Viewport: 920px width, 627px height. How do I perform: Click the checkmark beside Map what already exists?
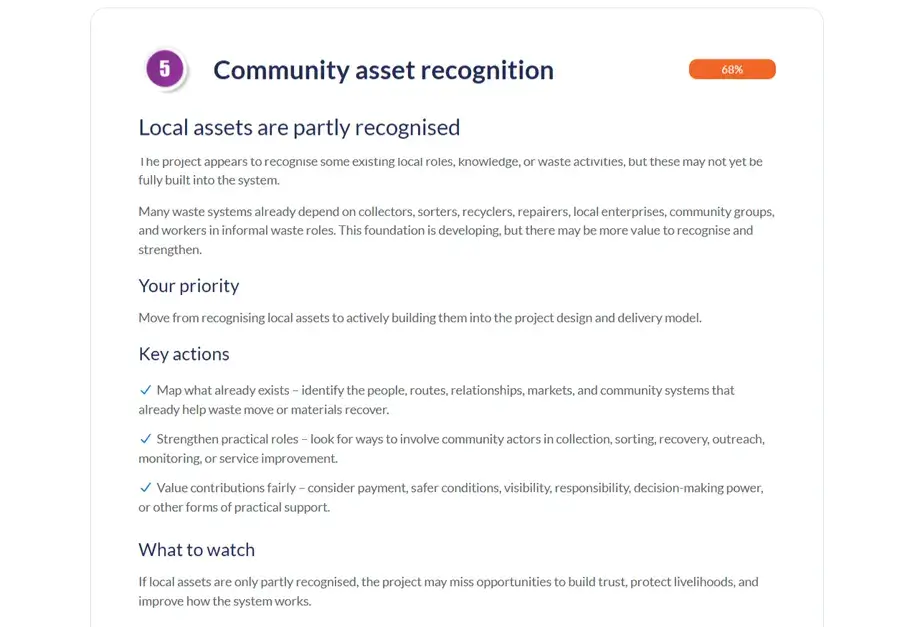[146, 390]
